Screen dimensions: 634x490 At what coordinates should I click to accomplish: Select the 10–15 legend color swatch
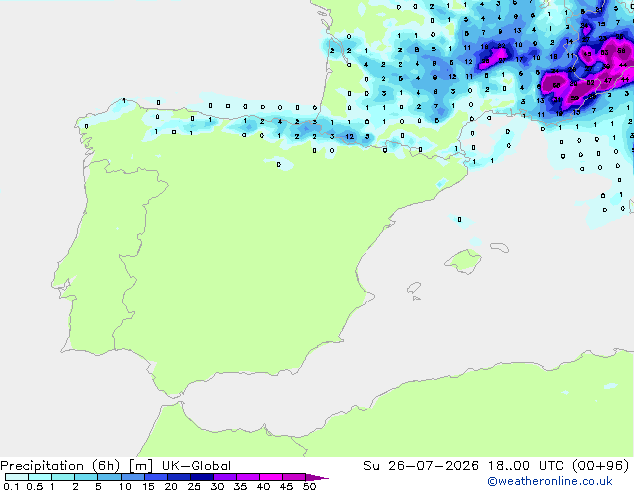point(133,477)
